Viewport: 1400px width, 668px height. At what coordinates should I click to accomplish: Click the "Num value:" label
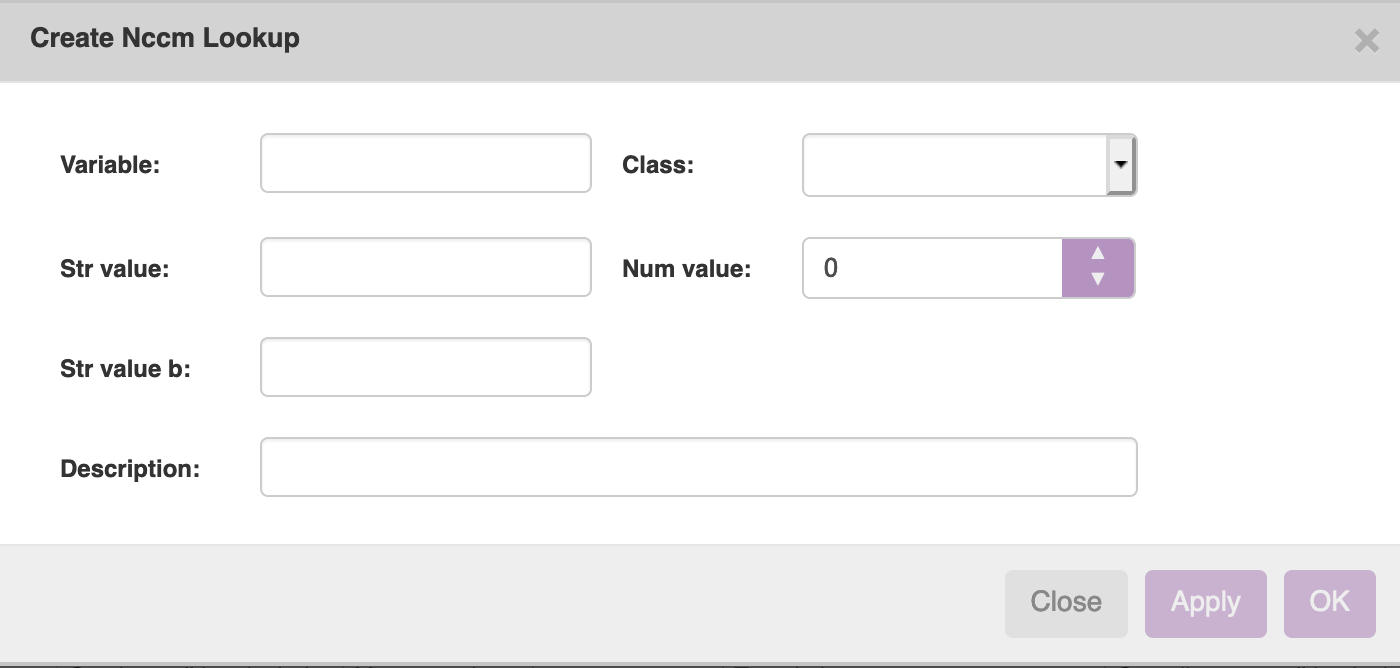(x=686, y=268)
